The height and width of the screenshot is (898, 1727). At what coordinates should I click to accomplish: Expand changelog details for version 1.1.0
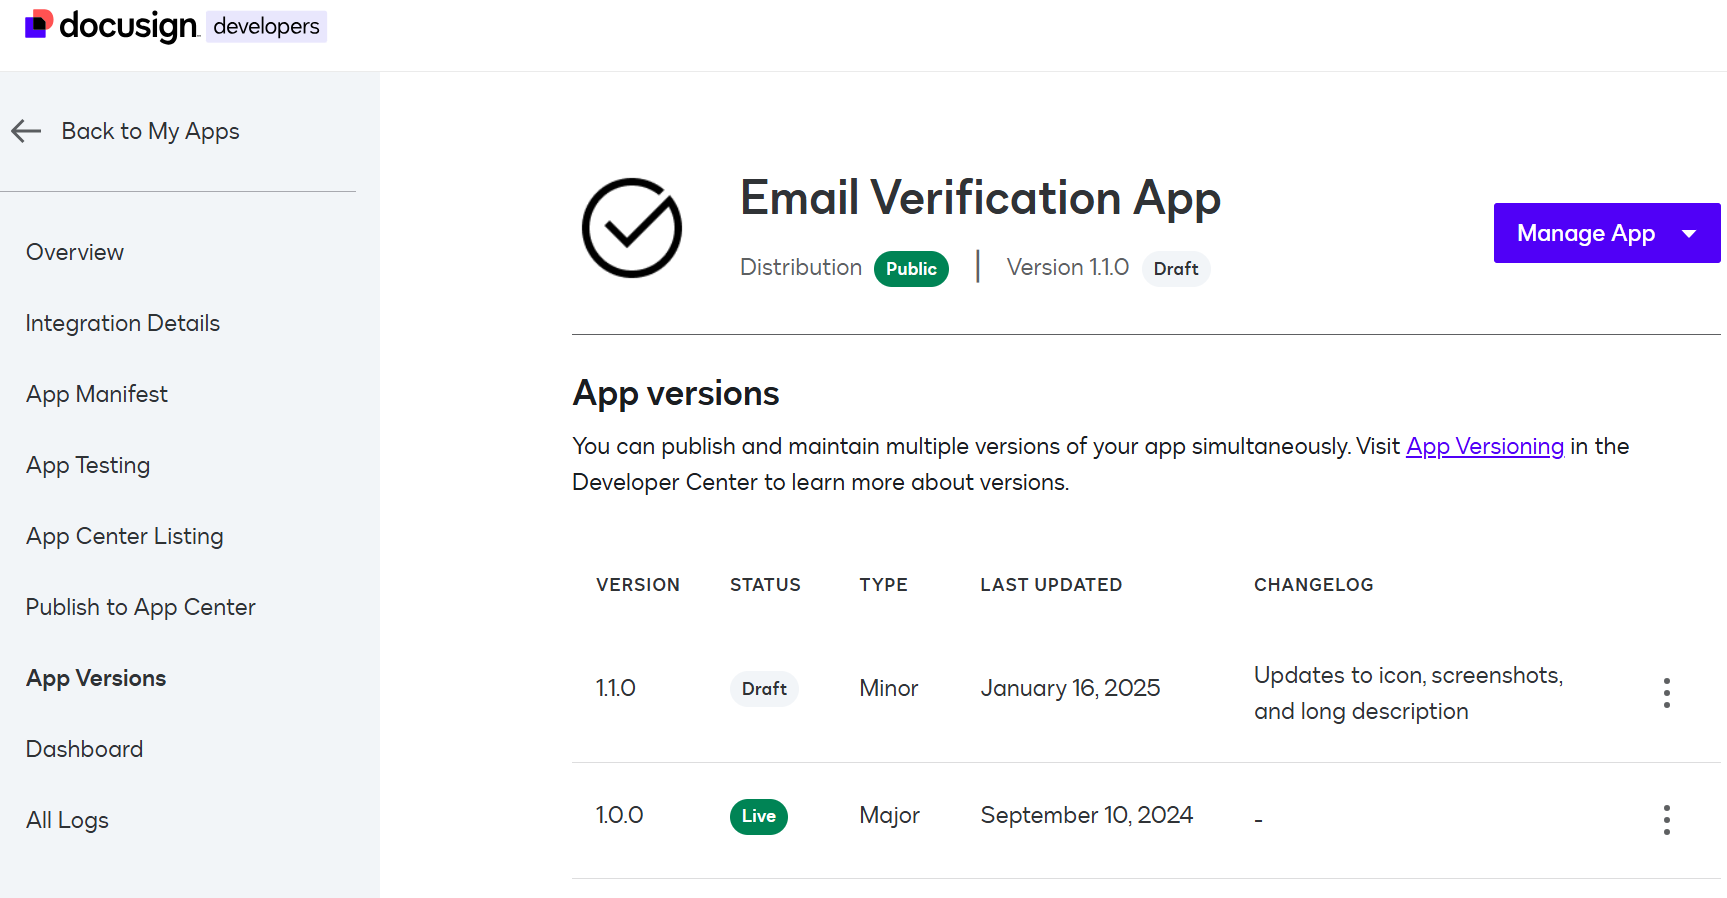1408,692
